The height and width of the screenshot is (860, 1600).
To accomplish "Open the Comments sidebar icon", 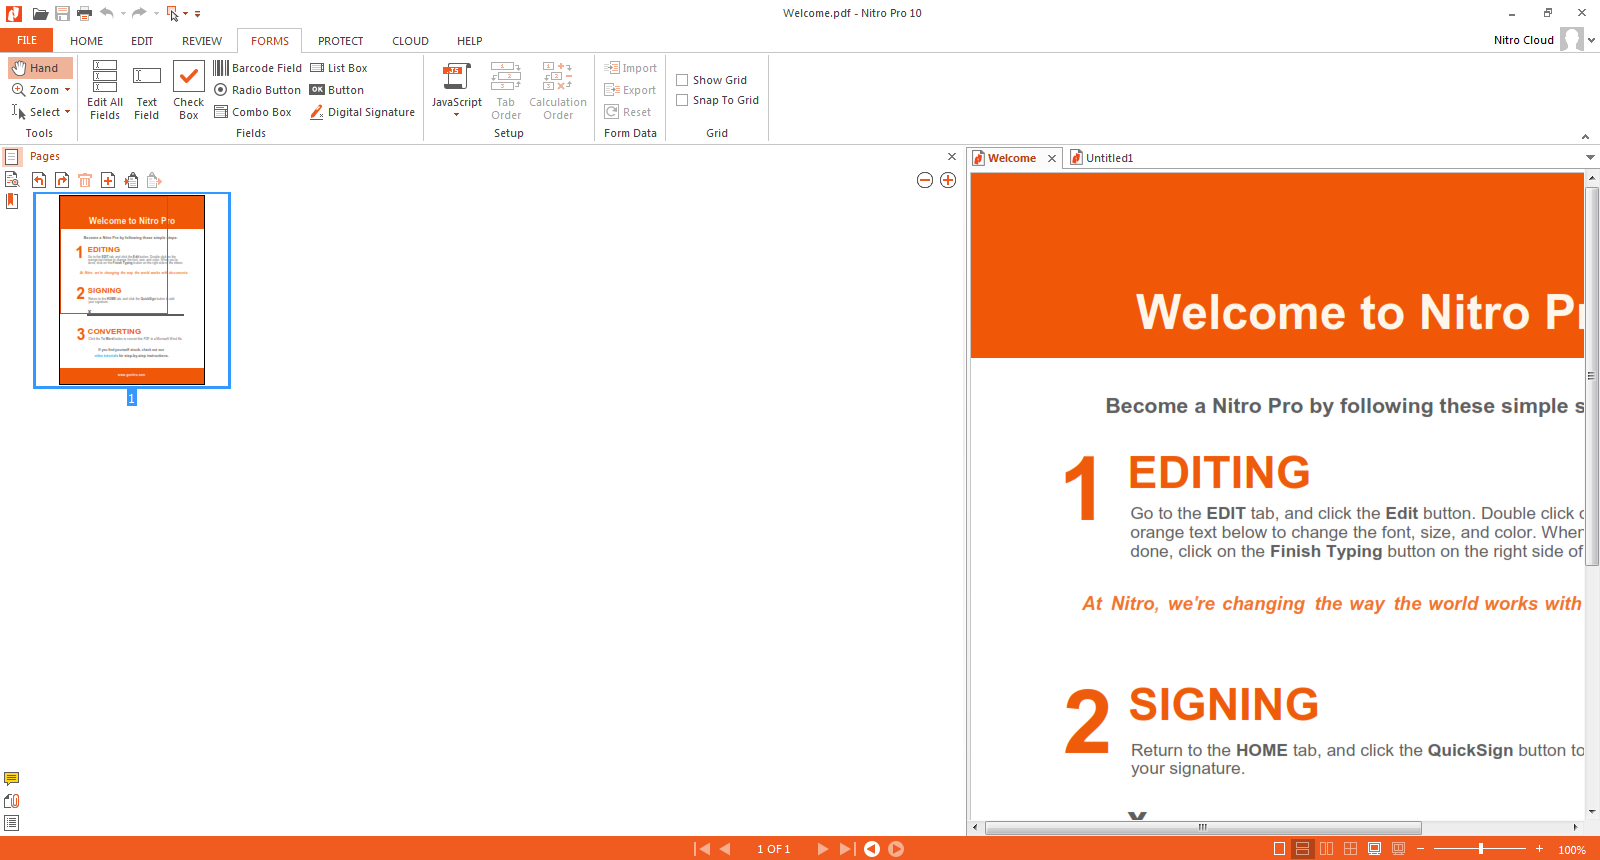I will [12, 779].
